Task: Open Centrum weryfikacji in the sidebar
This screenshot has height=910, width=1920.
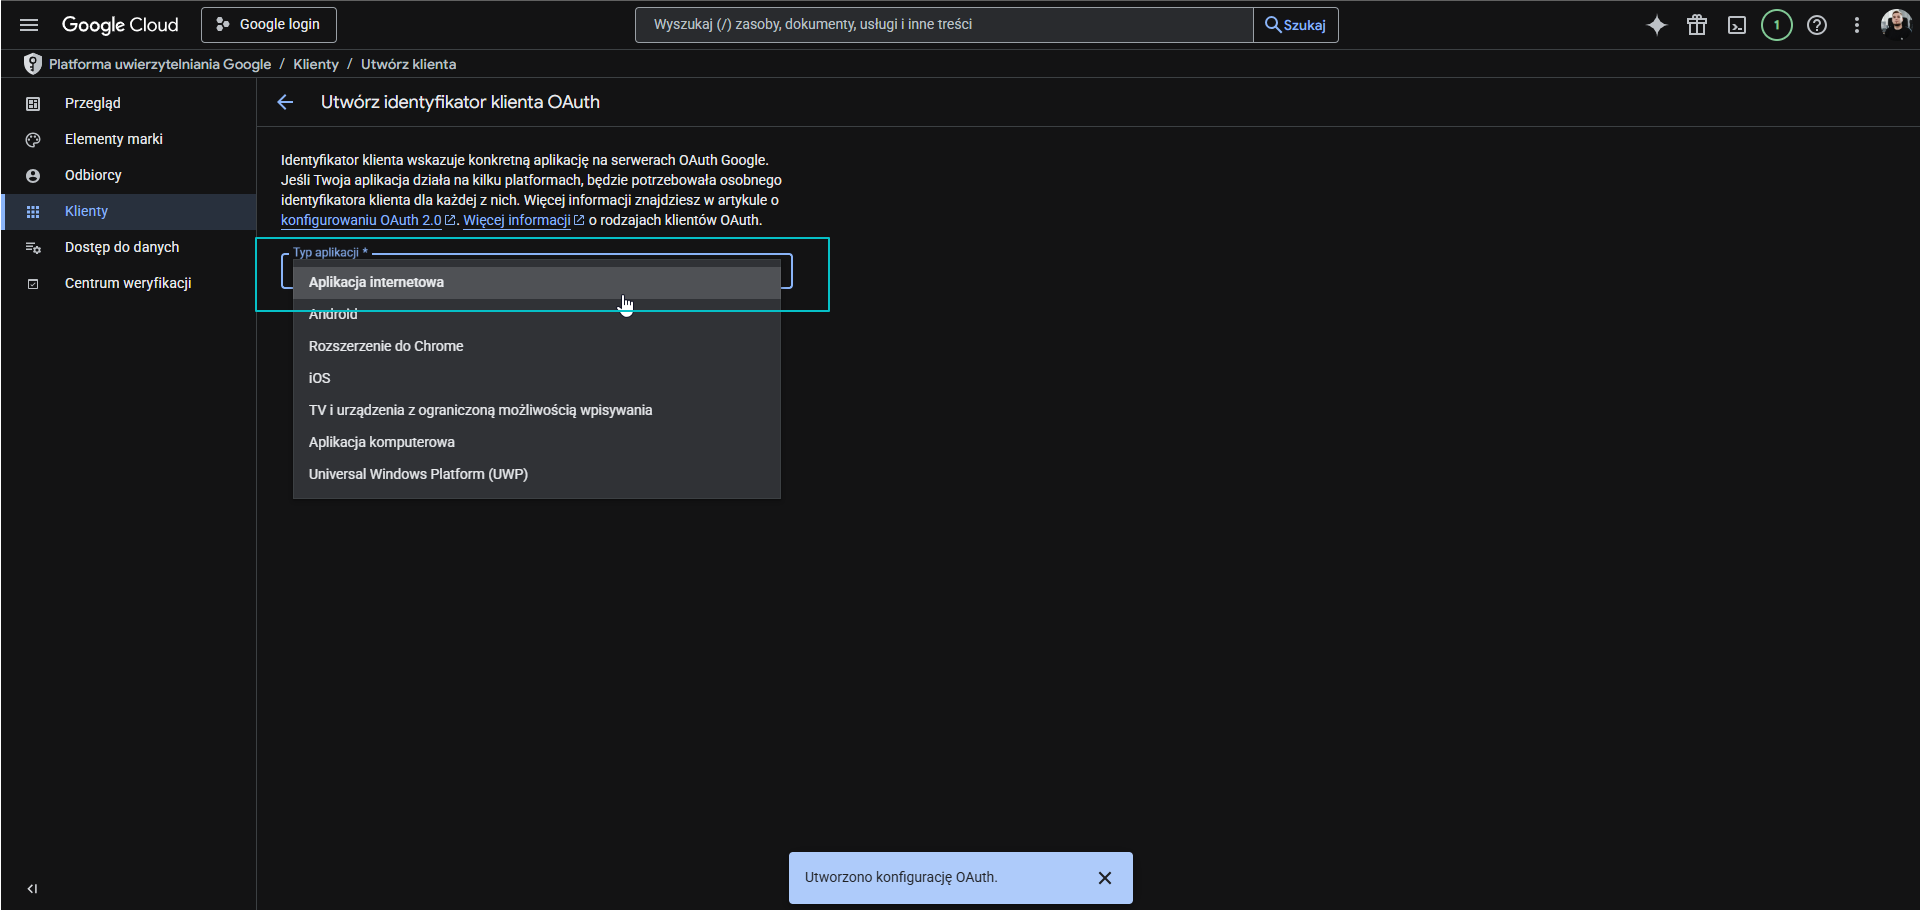Action: tap(128, 283)
